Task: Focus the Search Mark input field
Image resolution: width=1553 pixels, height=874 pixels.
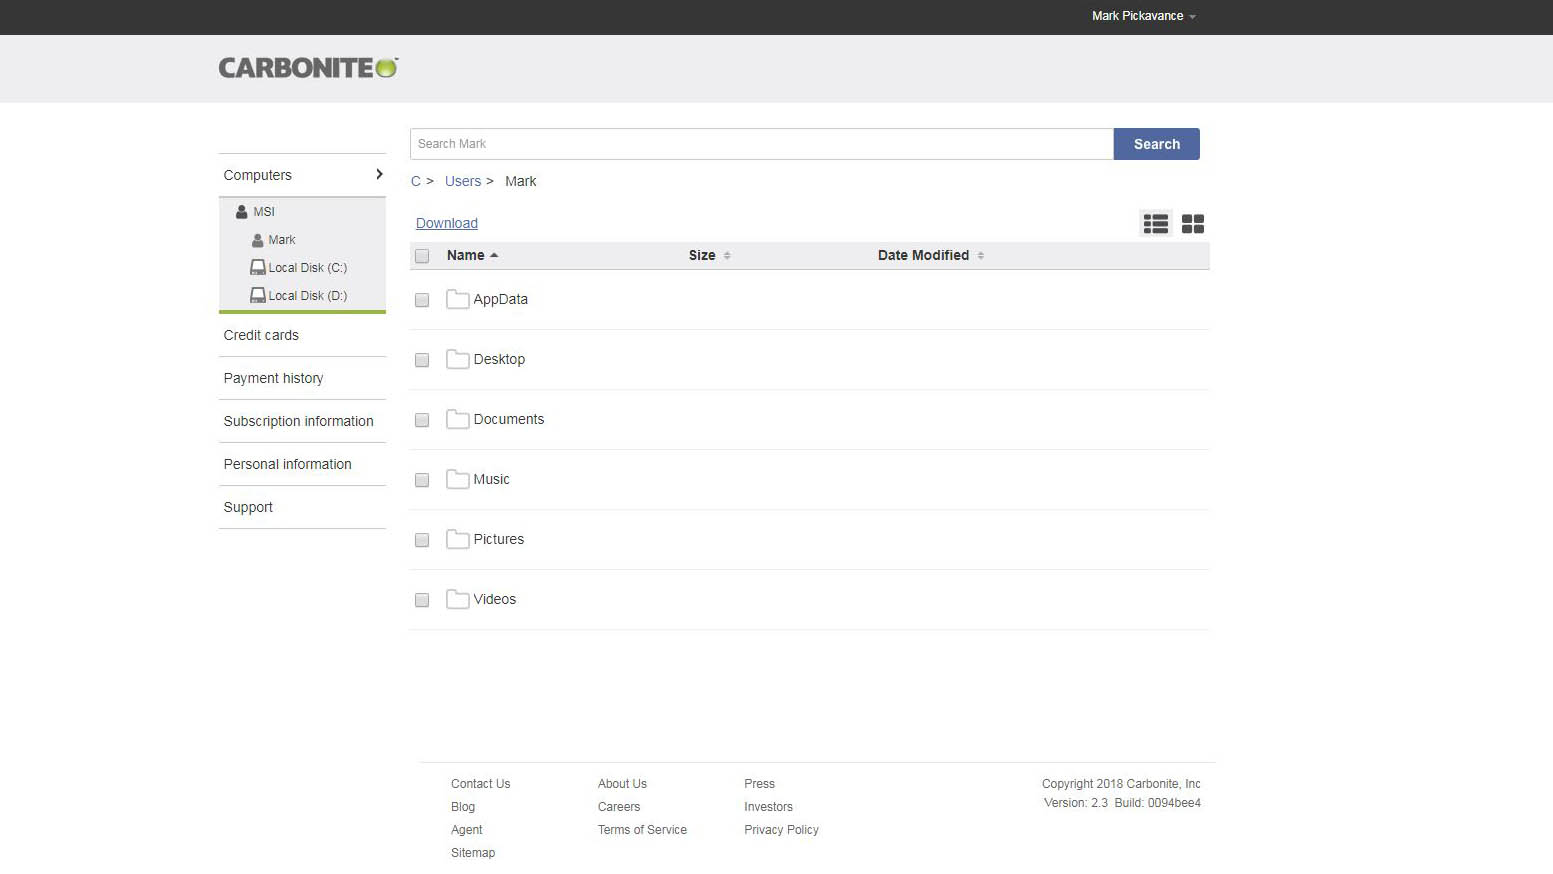Action: pos(762,144)
